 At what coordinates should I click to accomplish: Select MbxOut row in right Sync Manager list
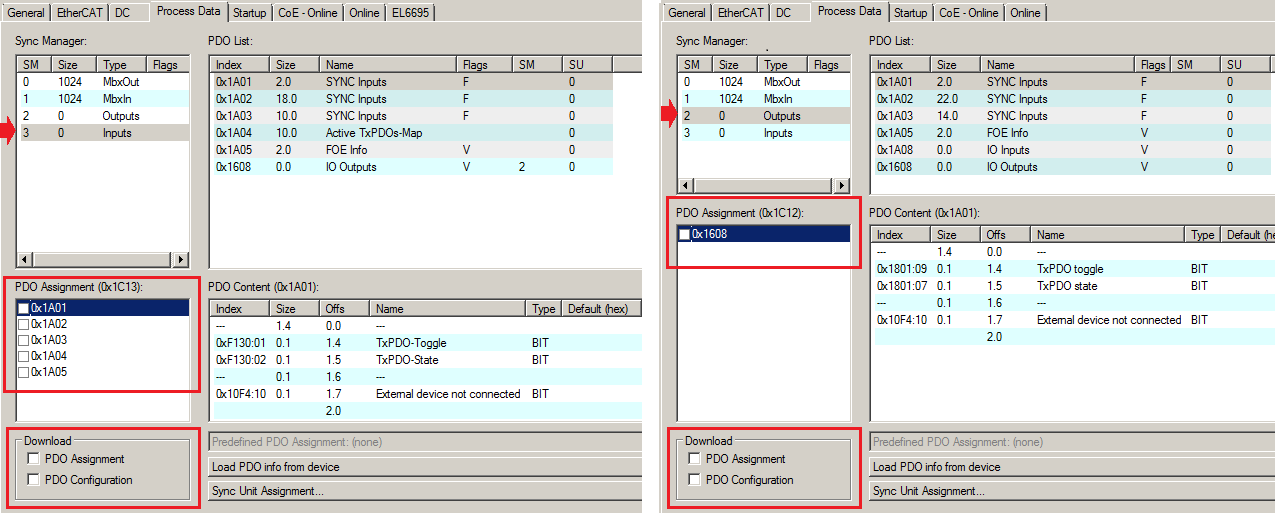(764, 82)
